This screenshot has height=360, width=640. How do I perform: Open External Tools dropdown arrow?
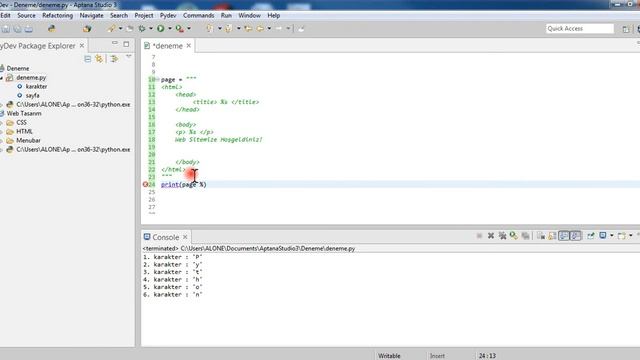tap(189, 29)
